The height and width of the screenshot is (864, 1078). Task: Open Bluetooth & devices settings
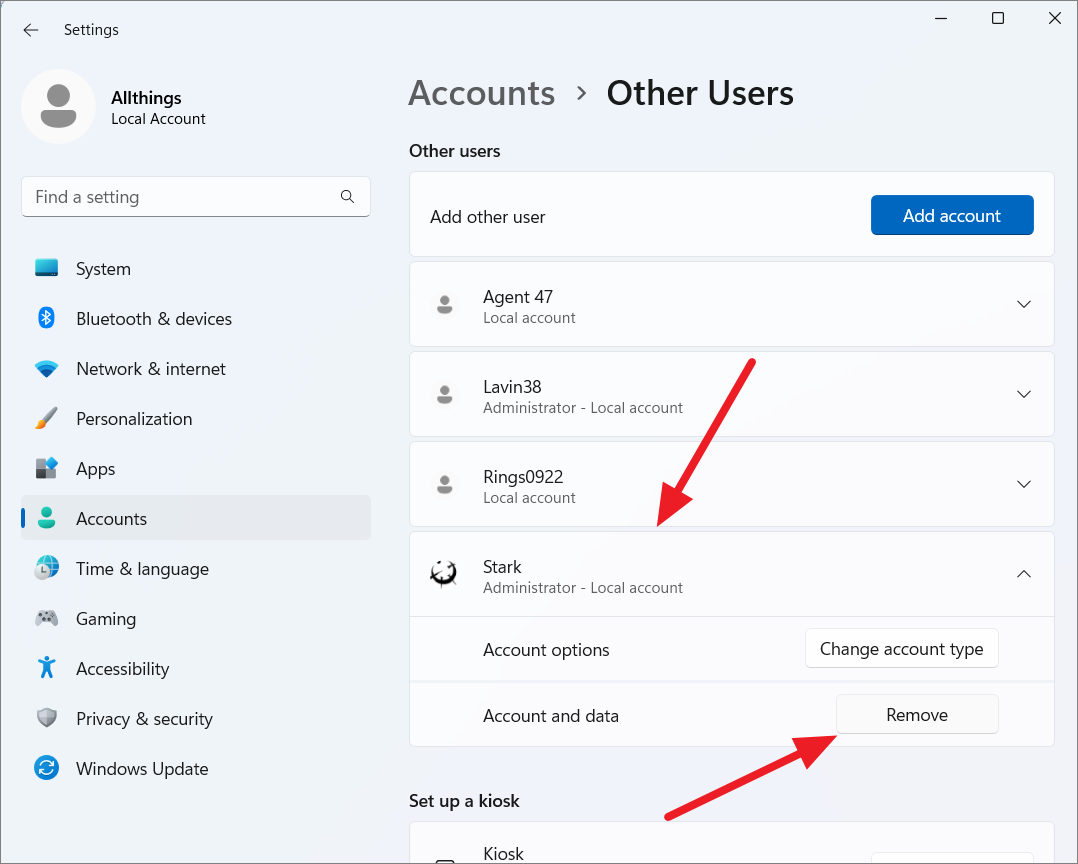pos(154,318)
